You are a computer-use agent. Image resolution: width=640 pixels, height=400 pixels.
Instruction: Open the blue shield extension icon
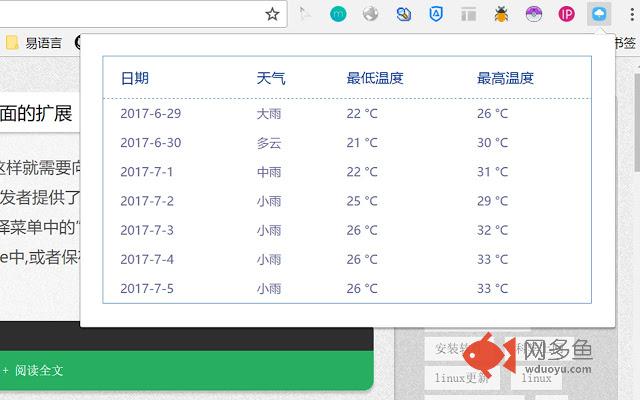436,14
